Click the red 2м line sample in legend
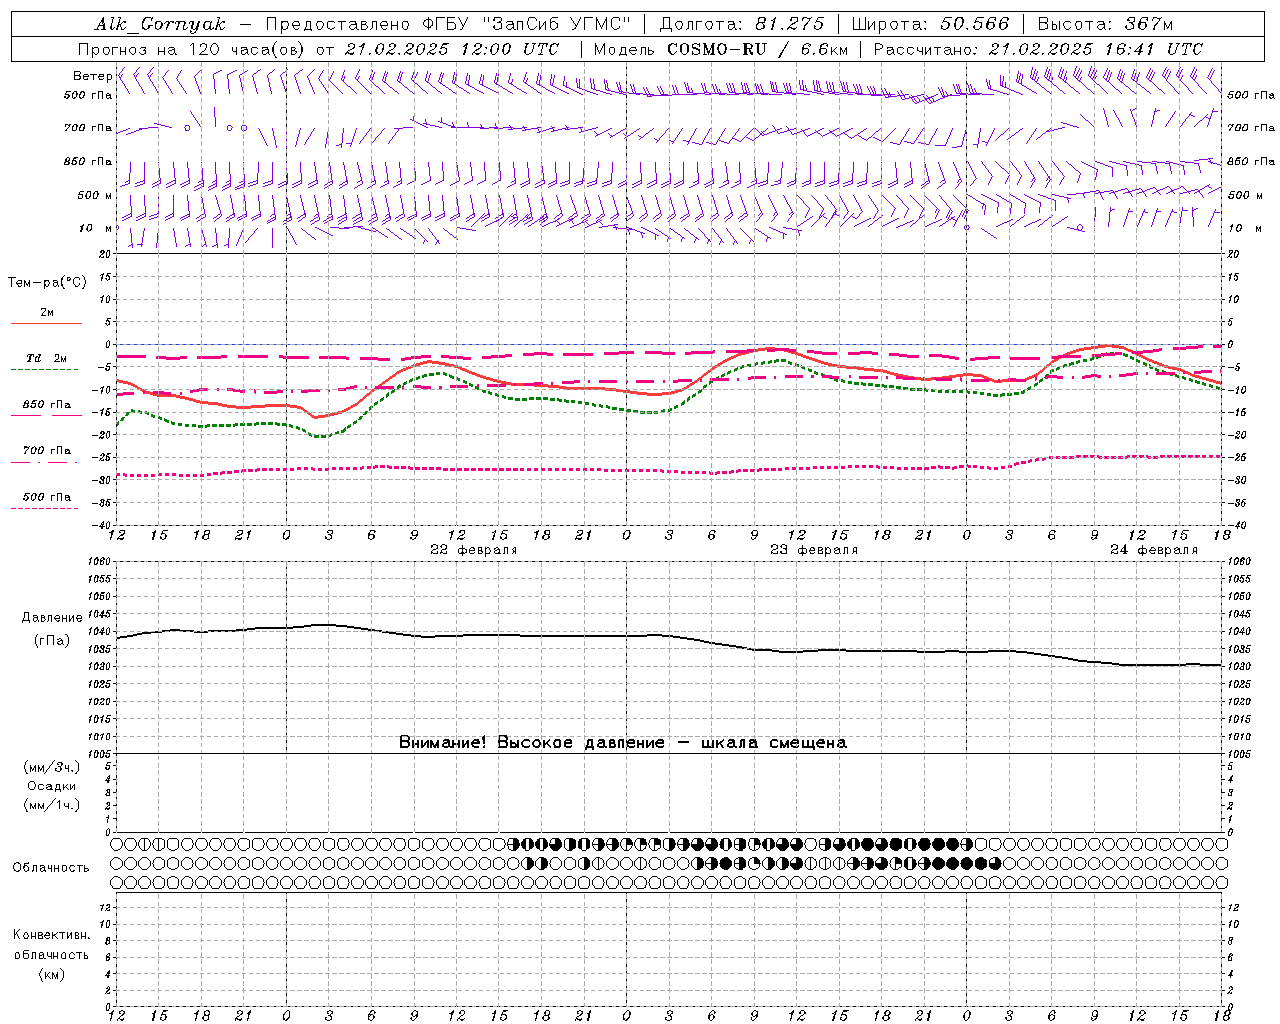 click(46, 324)
